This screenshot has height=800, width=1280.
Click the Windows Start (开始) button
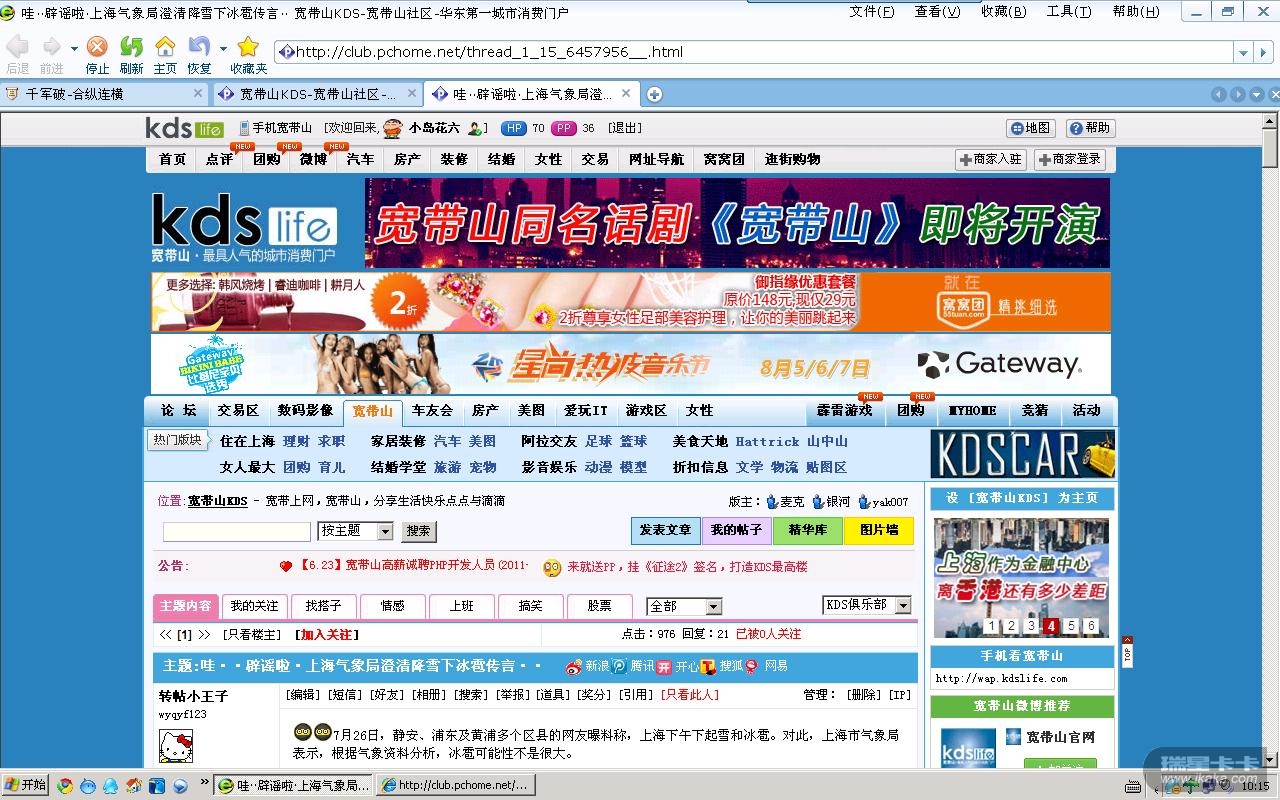25,785
